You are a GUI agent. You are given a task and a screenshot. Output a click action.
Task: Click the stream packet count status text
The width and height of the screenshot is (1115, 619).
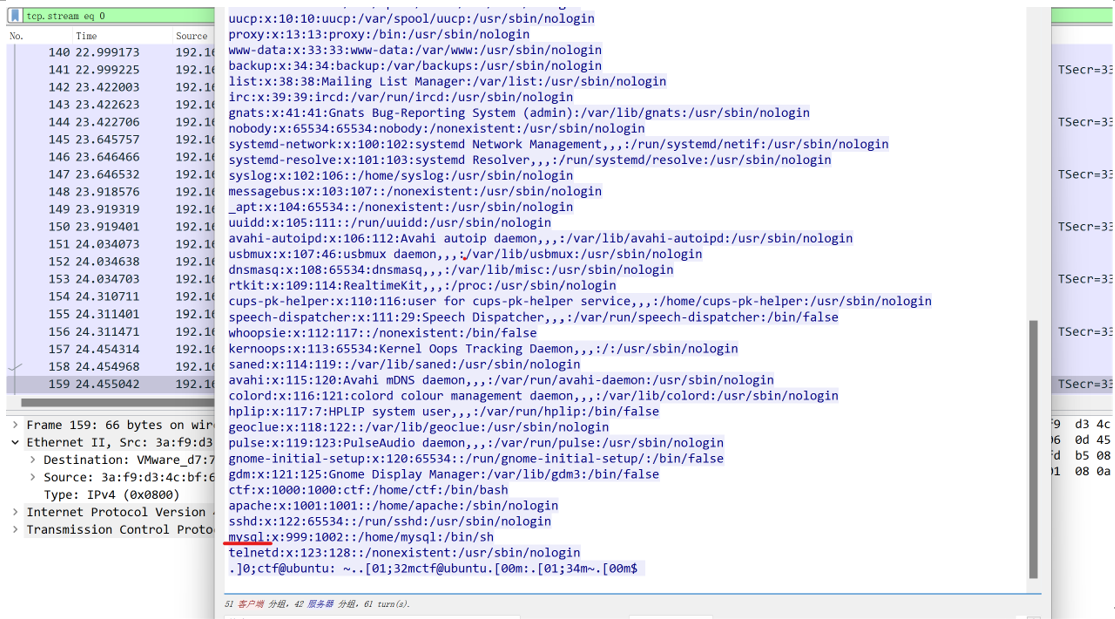pyautogui.click(x=317, y=604)
